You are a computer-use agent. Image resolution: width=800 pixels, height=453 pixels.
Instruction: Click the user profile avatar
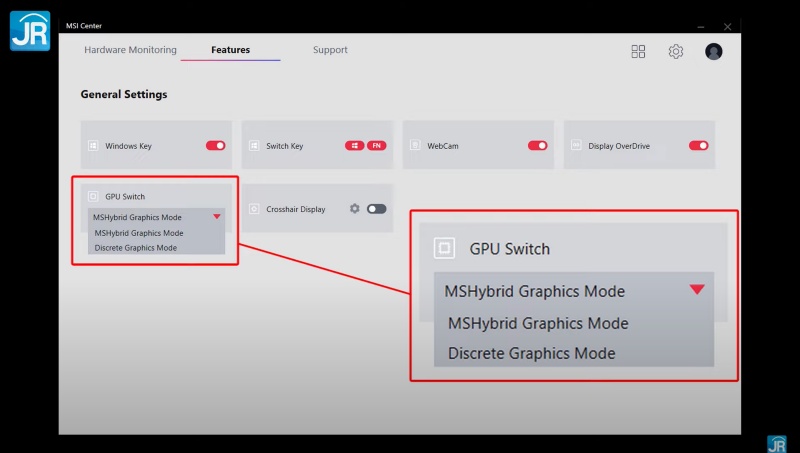point(713,51)
